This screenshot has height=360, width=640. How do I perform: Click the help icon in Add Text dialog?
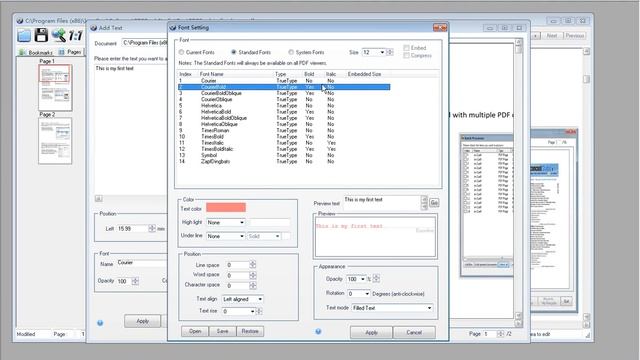pyautogui.click(x=100, y=323)
